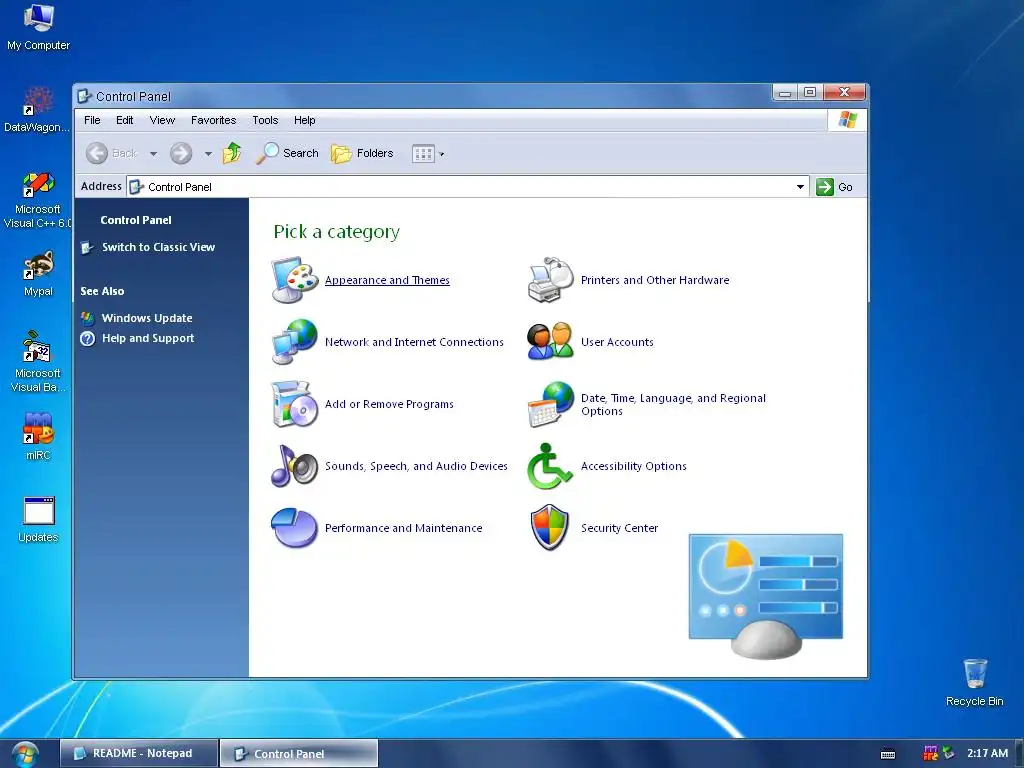Click the Accessibility Options link text

633,466
